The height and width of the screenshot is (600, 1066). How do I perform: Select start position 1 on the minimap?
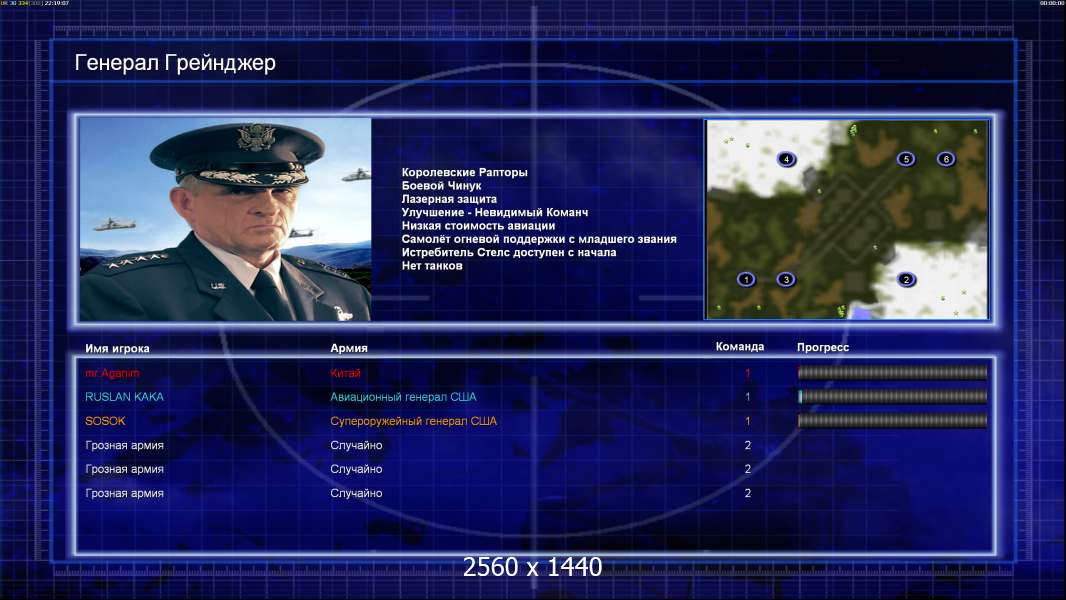[746, 279]
